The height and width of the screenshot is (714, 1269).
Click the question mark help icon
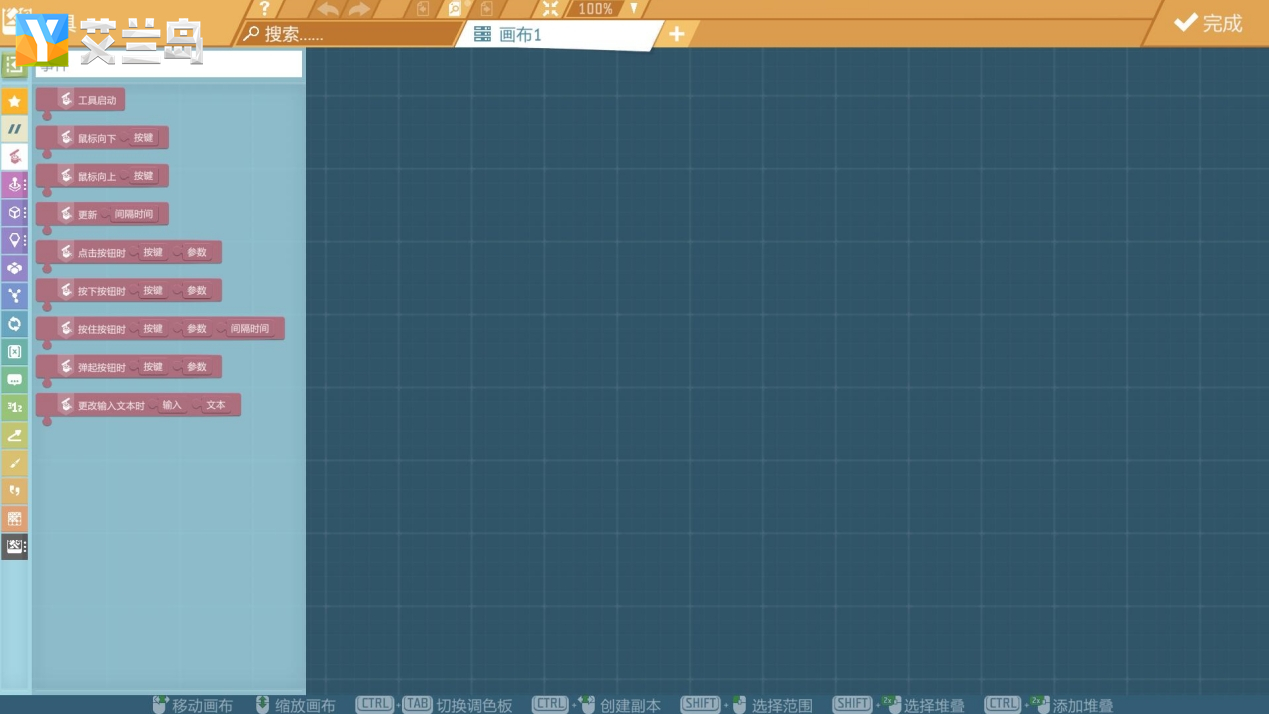(264, 8)
